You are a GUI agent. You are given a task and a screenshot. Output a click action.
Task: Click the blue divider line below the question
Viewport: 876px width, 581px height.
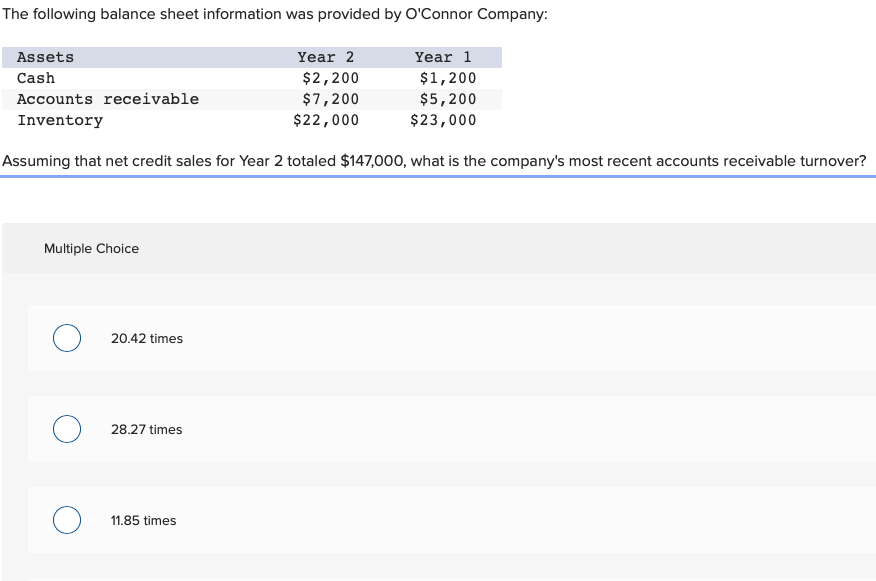coord(438,178)
